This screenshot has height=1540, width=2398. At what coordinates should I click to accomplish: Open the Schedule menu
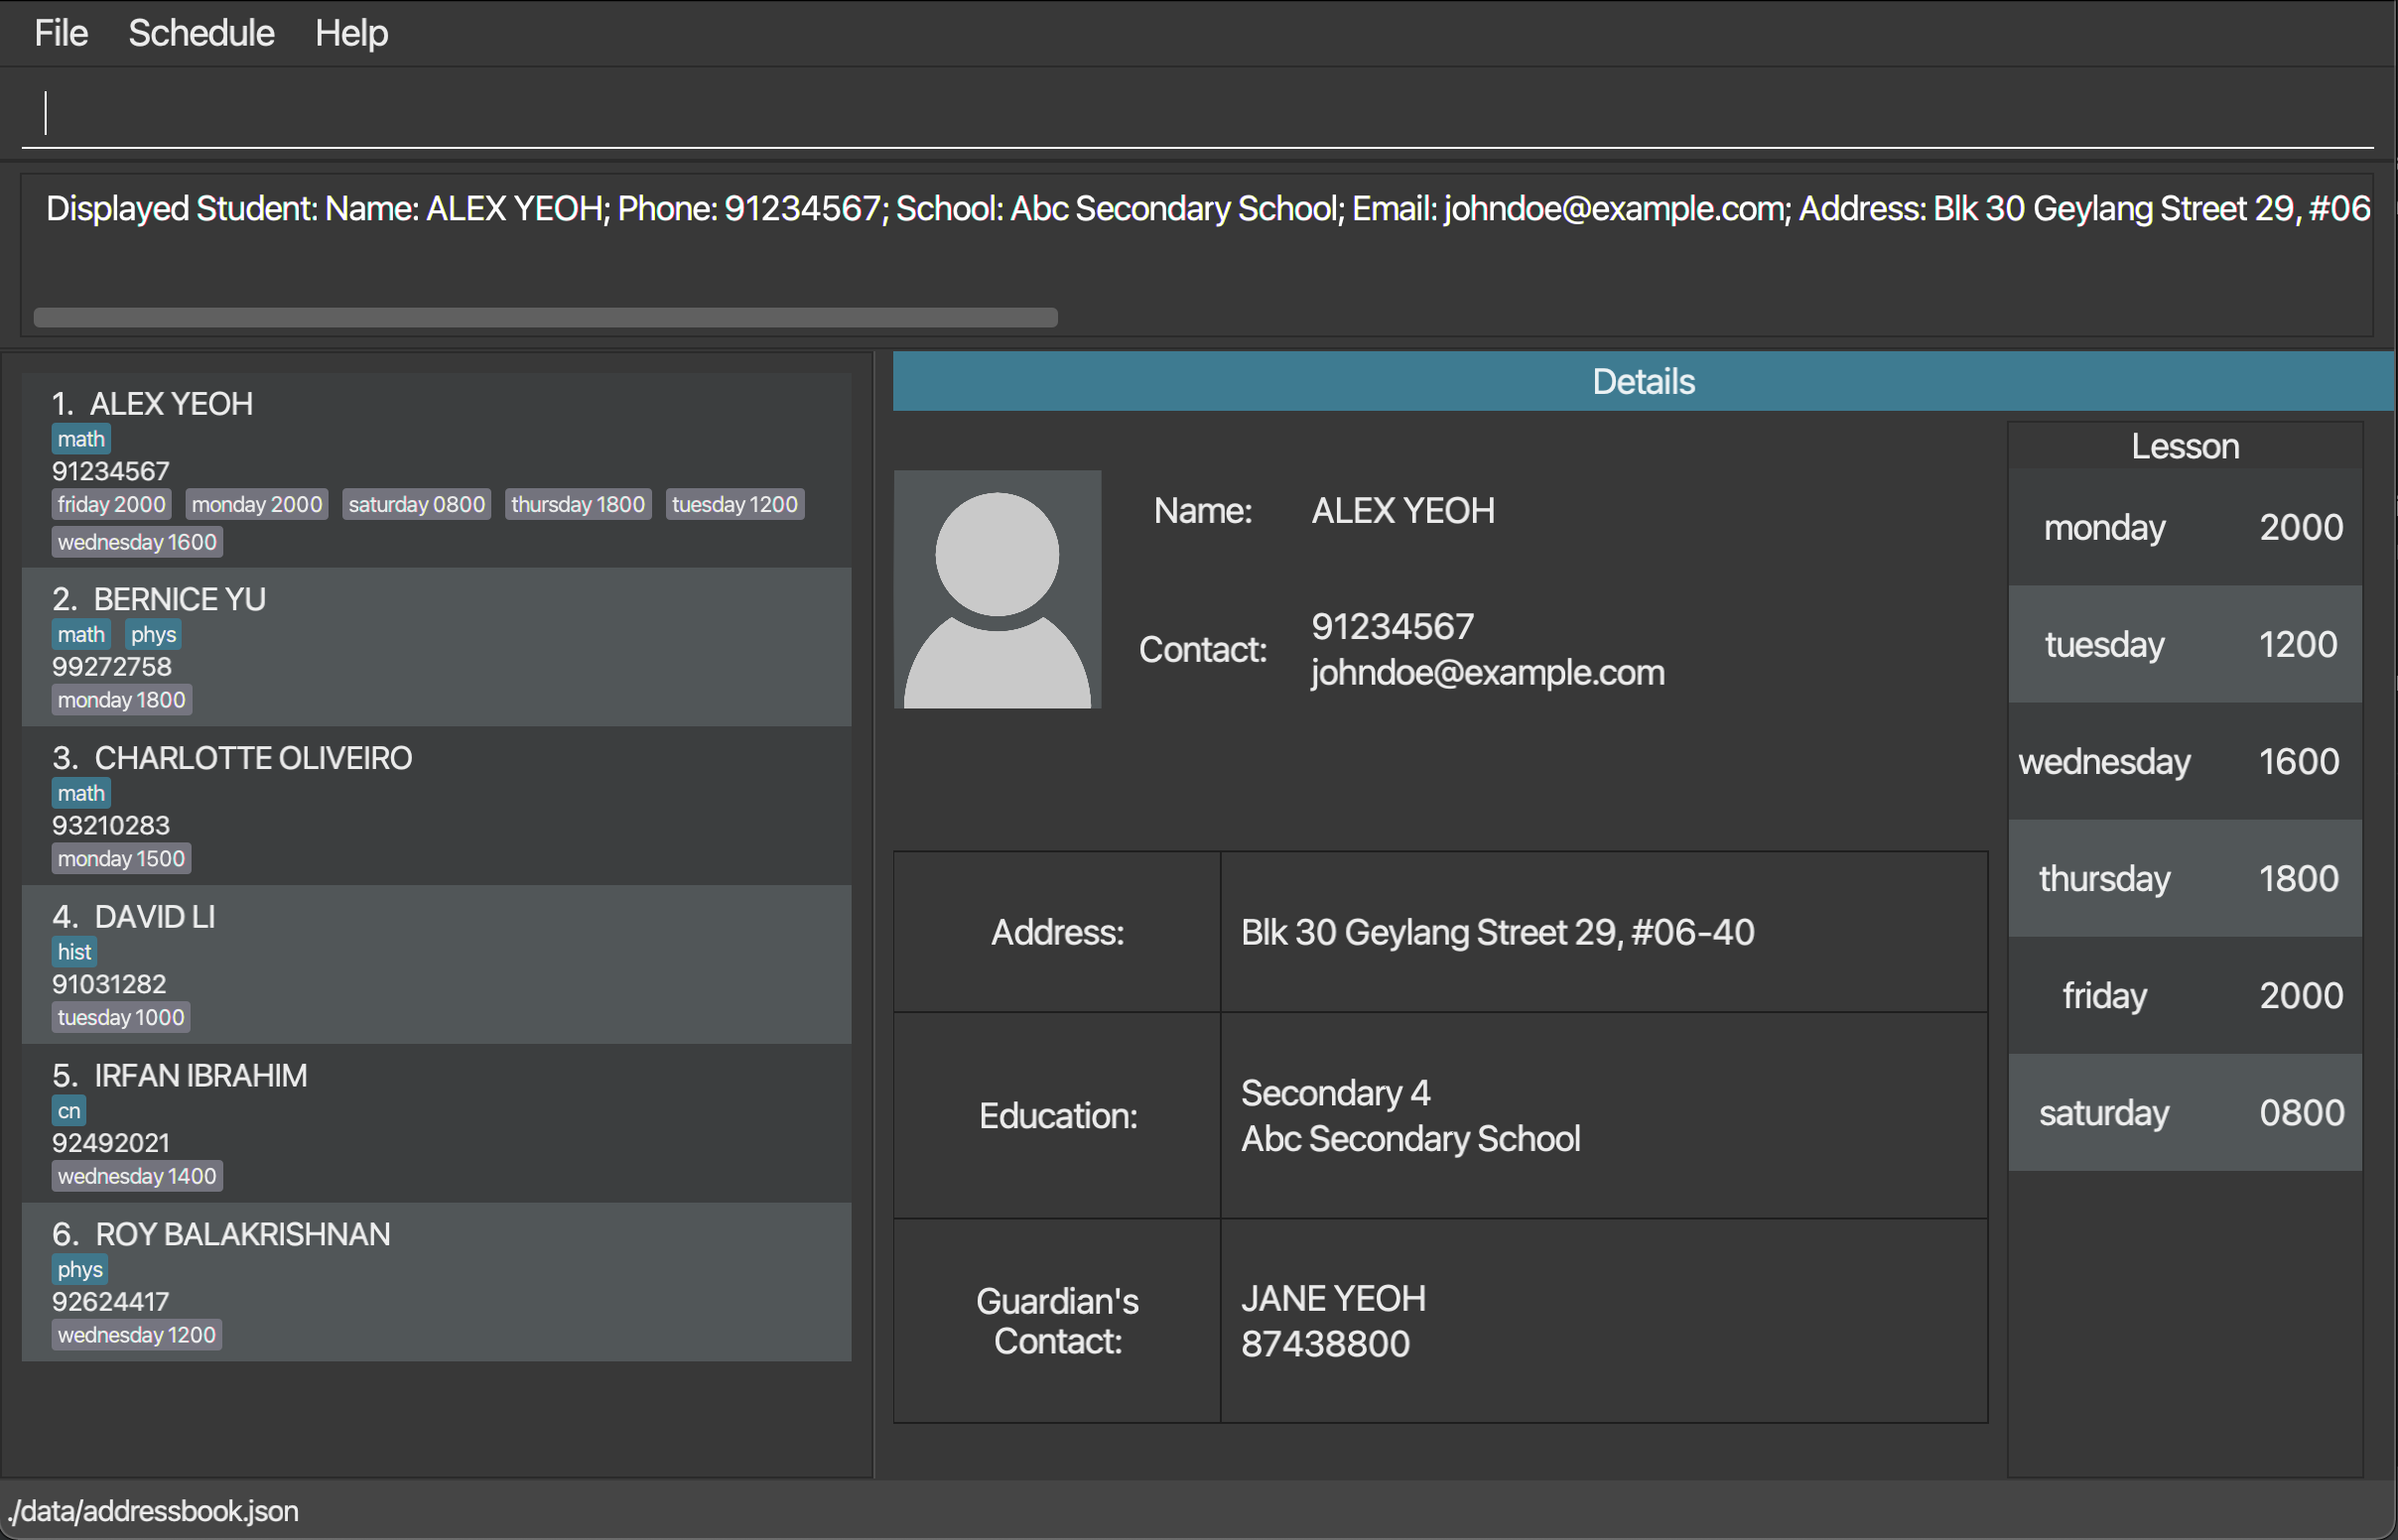(201, 33)
